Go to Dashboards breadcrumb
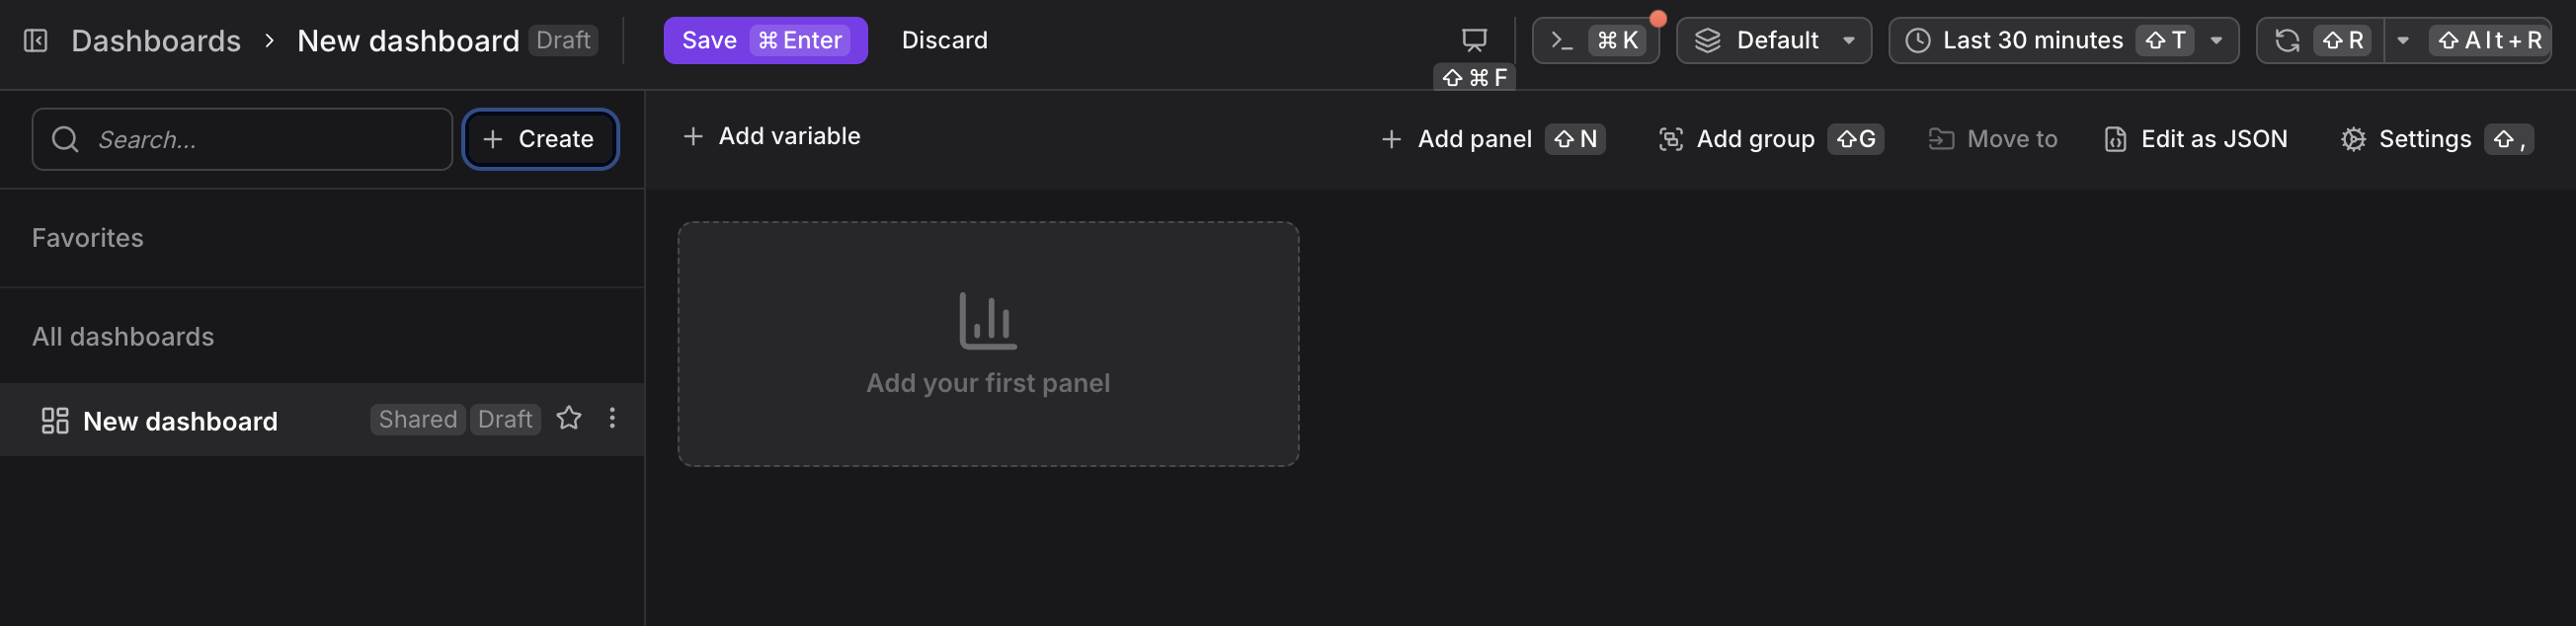The width and height of the screenshot is (2576, 626). pos(156,41)
